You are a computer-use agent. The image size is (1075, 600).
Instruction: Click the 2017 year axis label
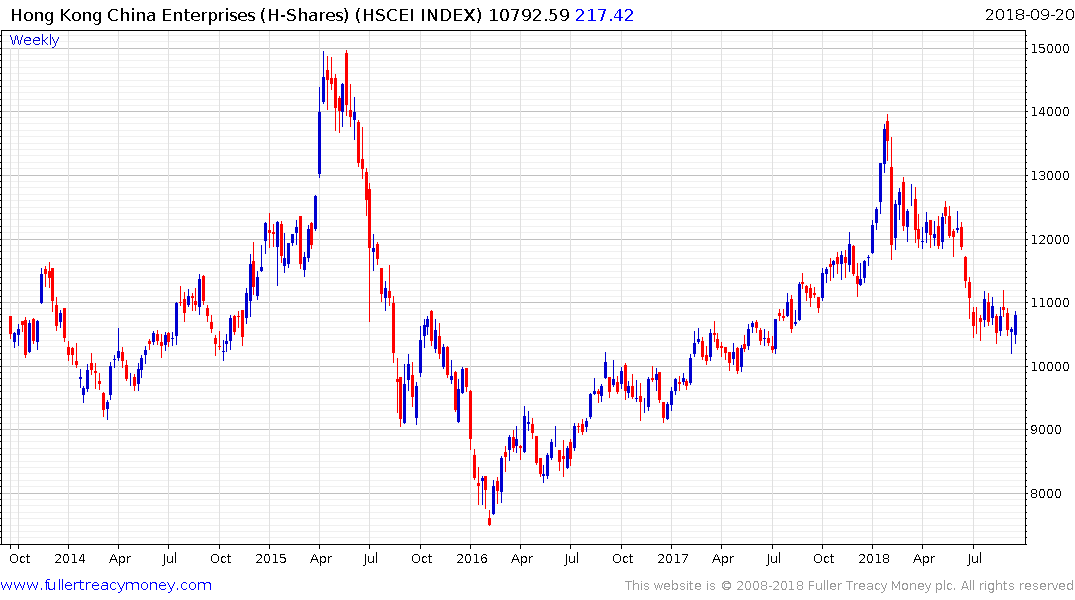point(673,558)
